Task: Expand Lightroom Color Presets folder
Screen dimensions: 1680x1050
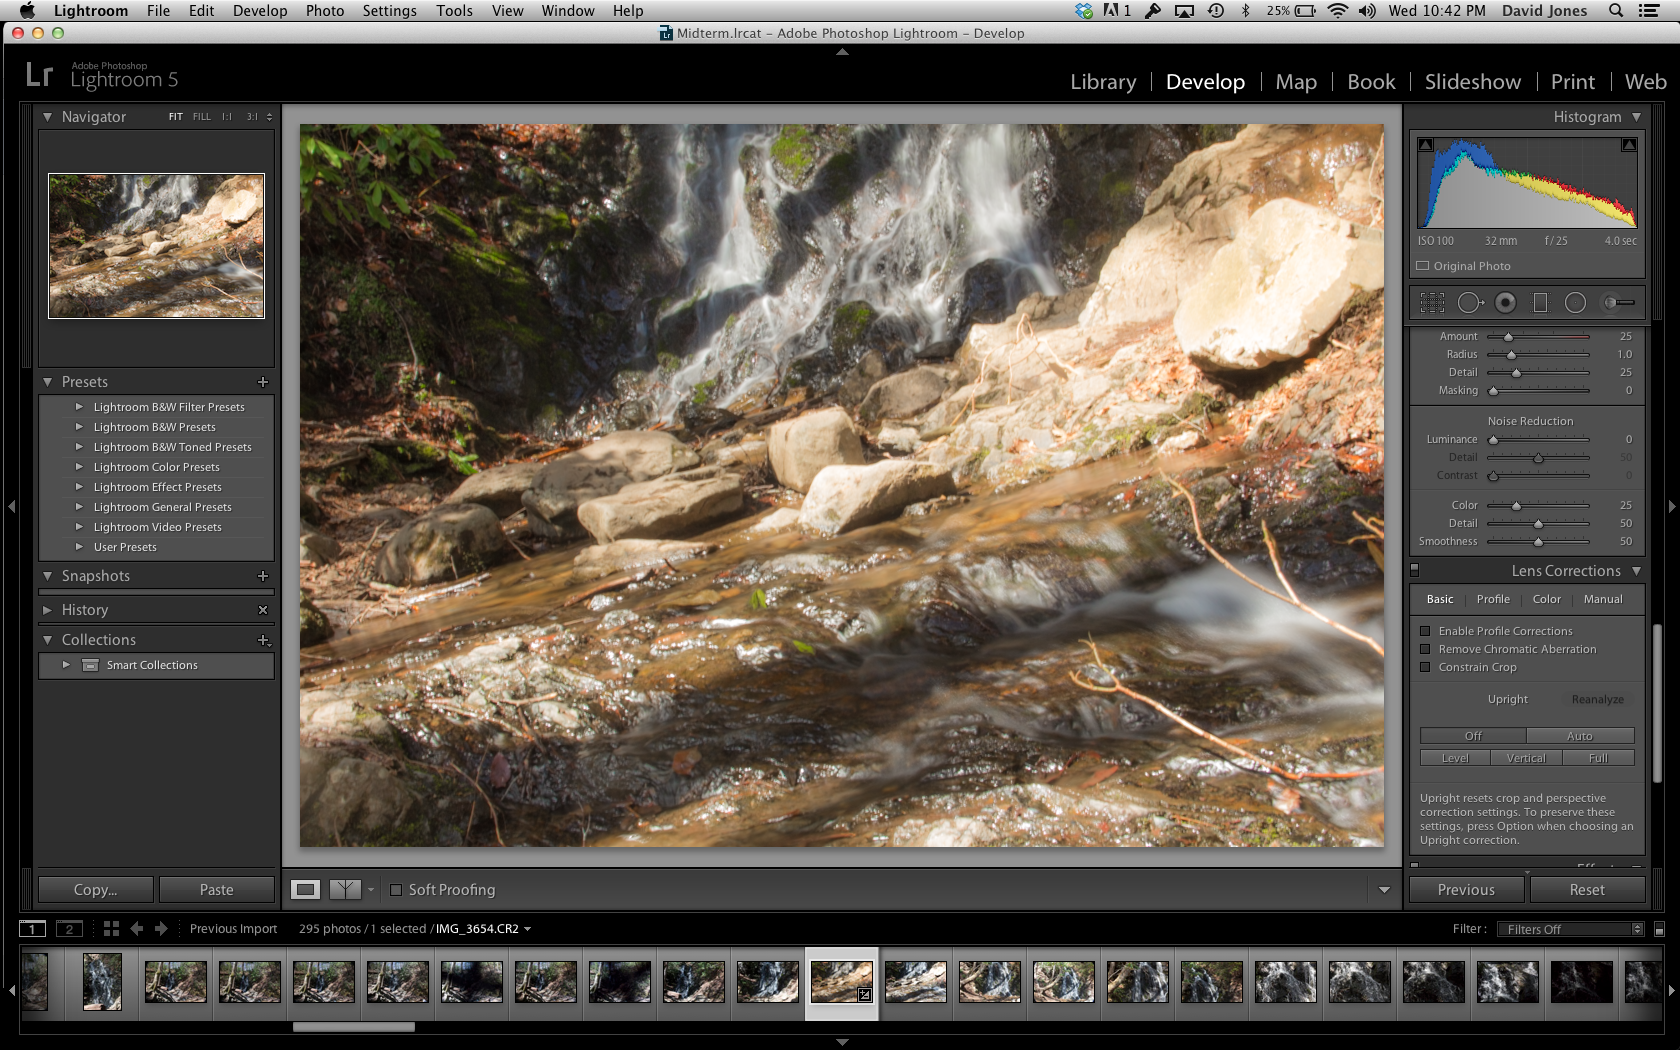Action: (79, 467)
